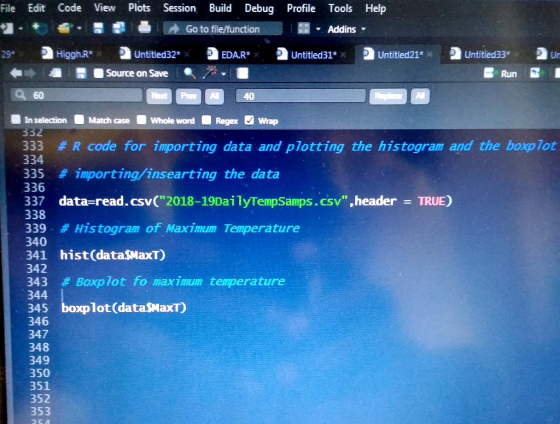Click line number 350 in the gutter
The image size is (560, 424).
(x=39, y=373)
